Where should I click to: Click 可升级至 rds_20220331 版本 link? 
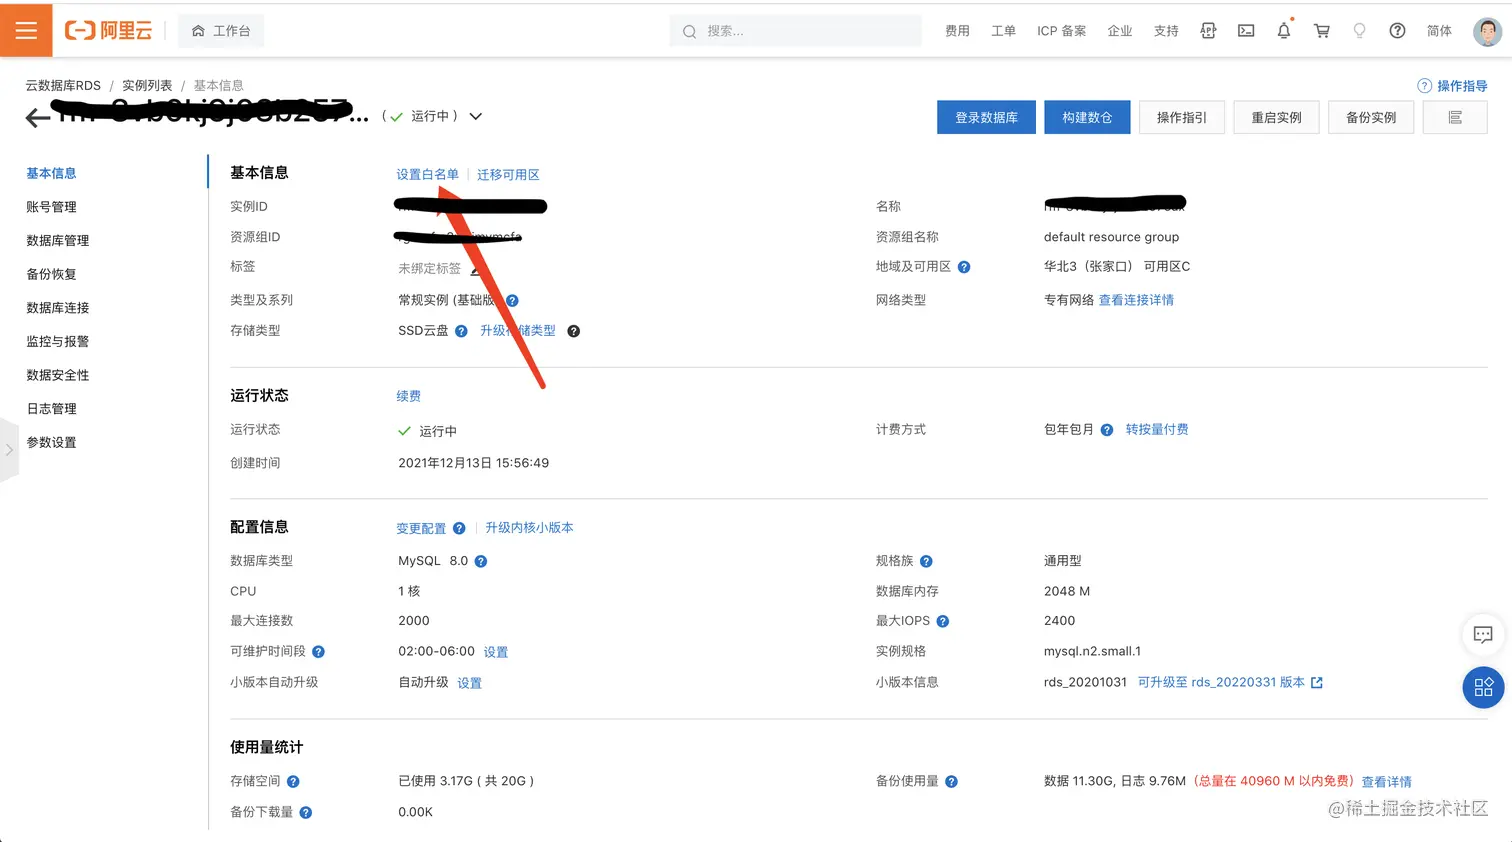click(1230, 682)
